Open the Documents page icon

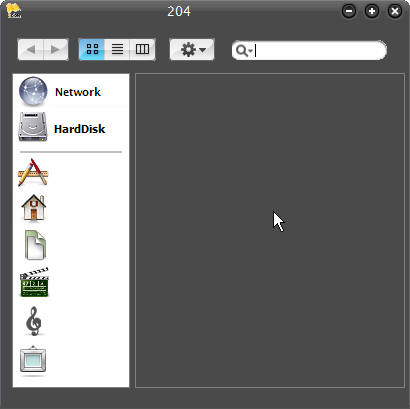pyautogui.click(x=35, y=245)
